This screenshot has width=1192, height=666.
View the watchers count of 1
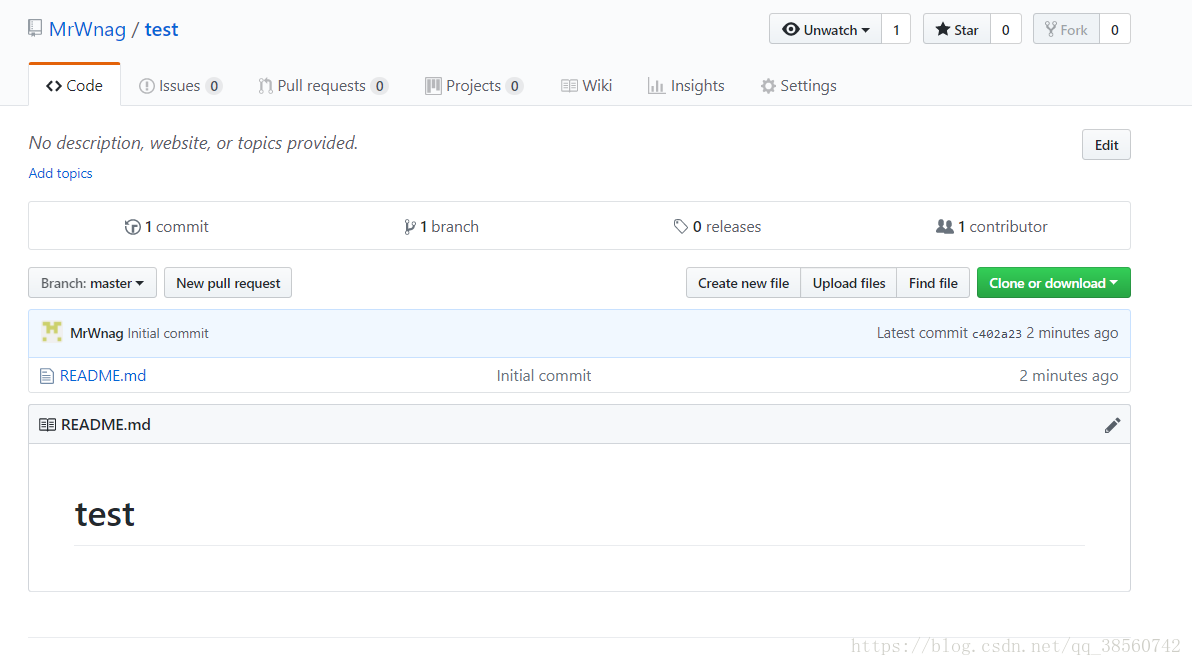point(896,29)
